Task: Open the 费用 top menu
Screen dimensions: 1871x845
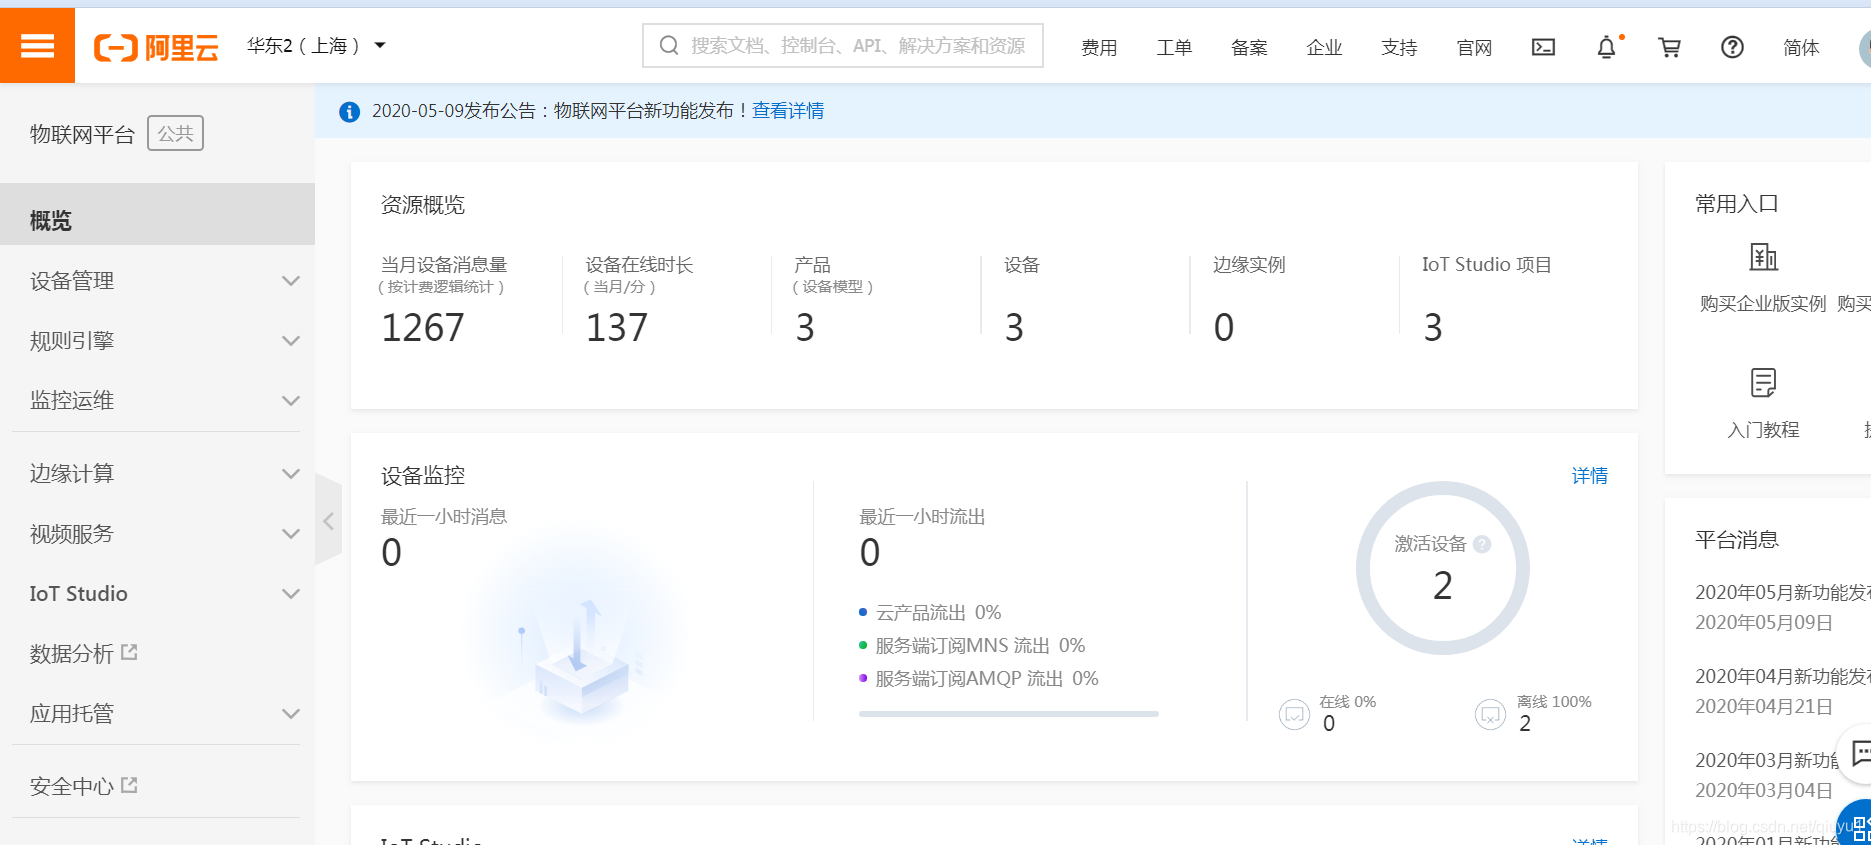Action: coord(1099,48)
